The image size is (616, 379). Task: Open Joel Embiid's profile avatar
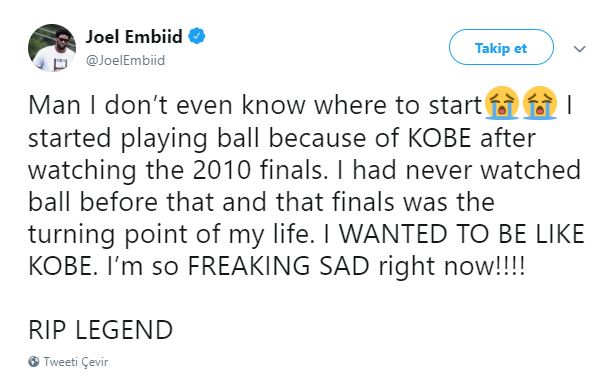pos(52,48)
